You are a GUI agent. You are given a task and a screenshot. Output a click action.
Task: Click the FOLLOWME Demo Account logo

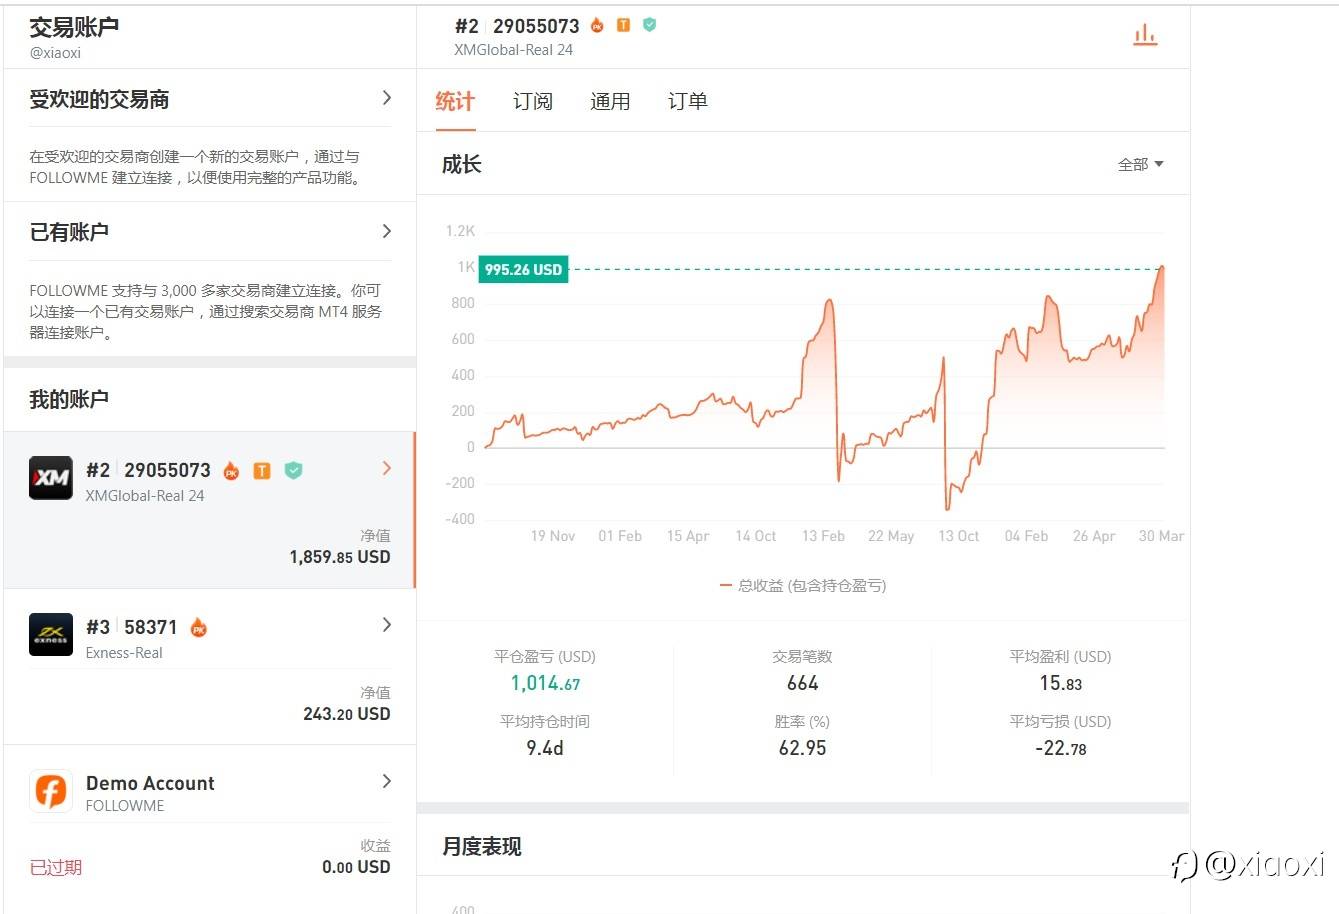(x=51, y=791)
